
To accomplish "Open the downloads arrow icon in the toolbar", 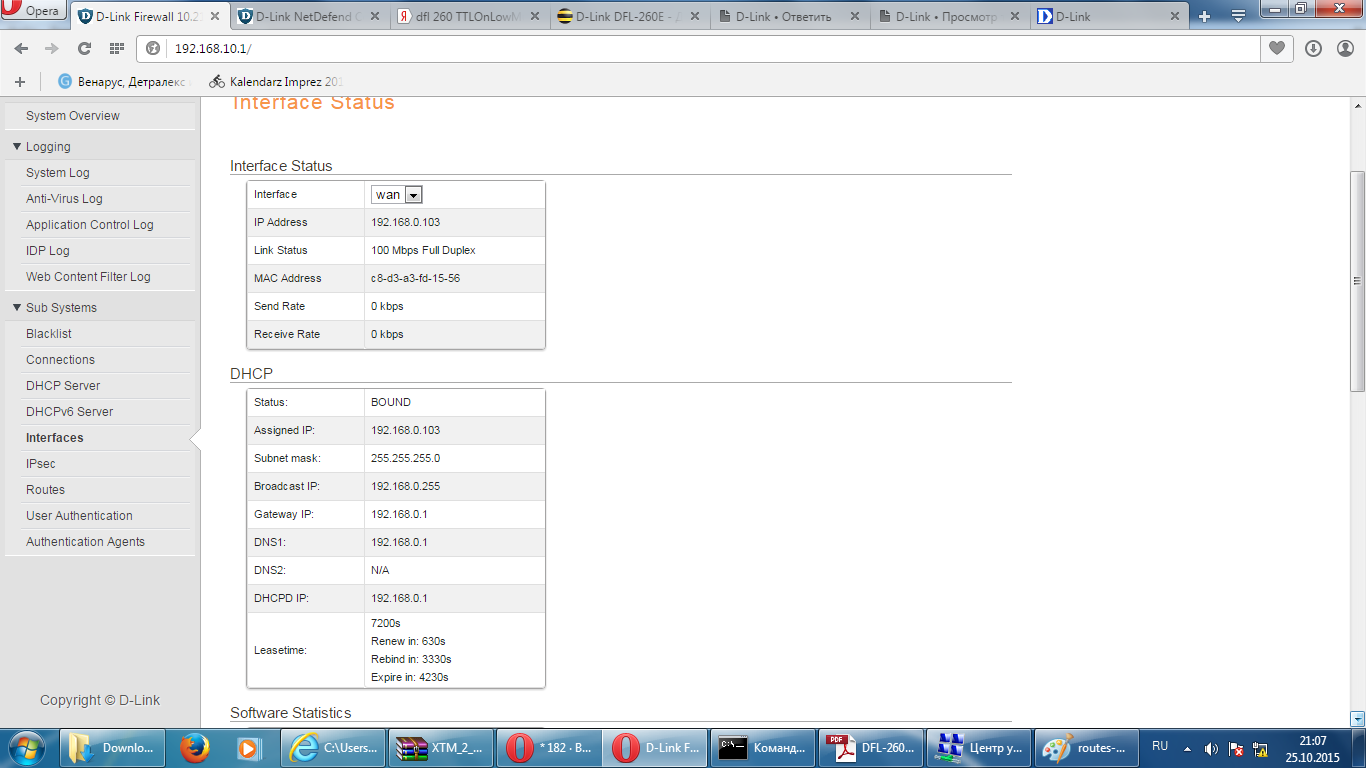I will click(1314, 49).
